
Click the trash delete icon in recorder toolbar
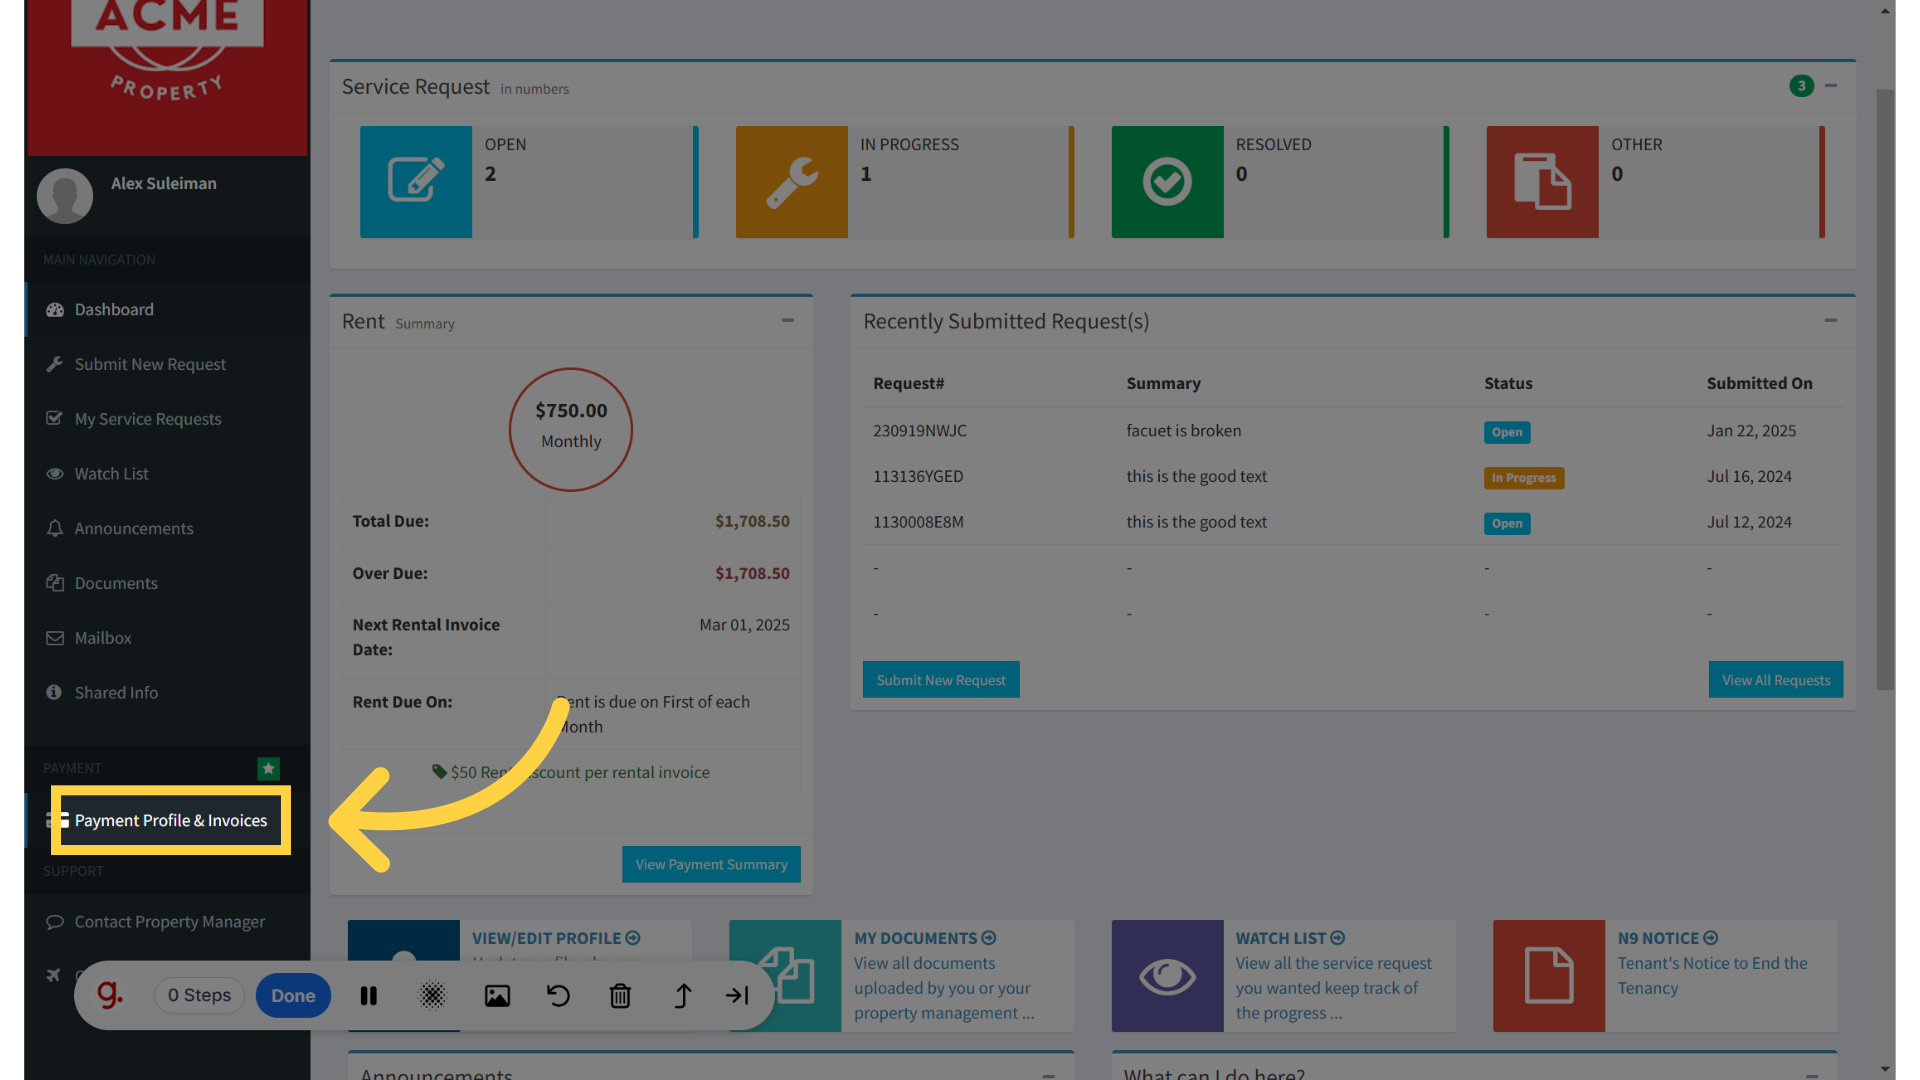(620, 996)
